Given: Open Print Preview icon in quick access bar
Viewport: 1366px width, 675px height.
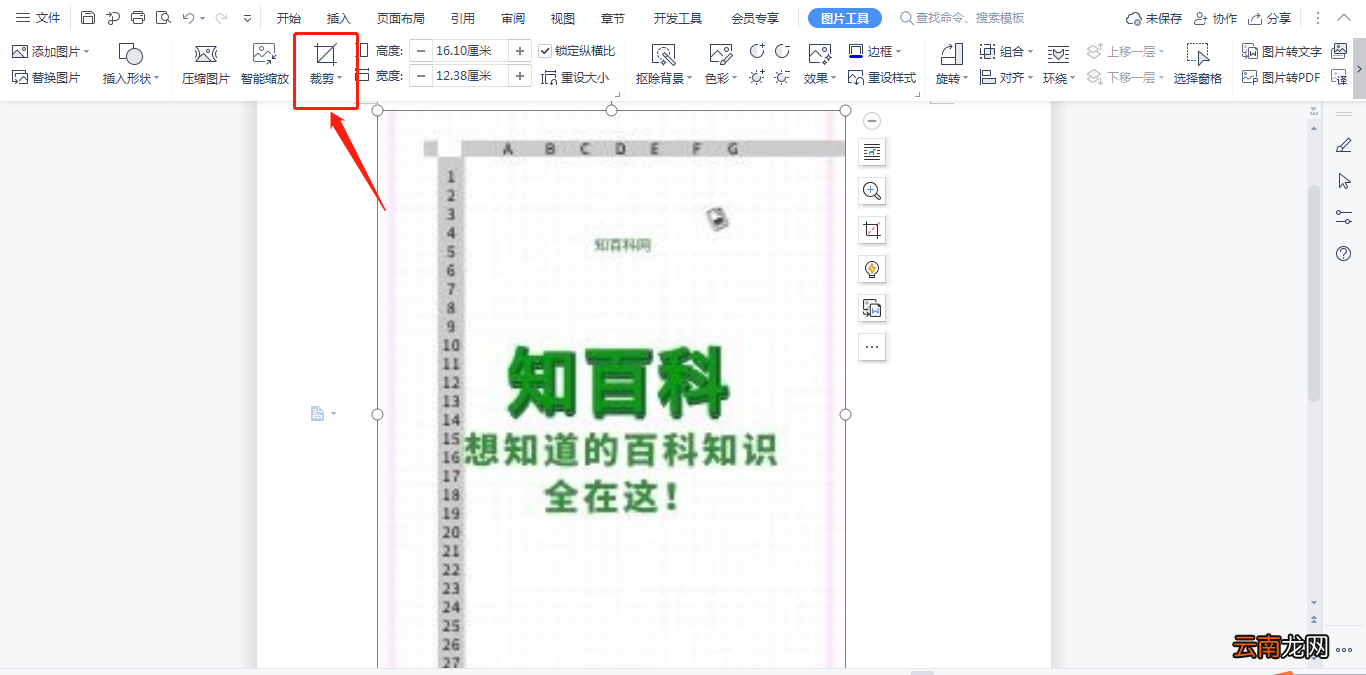Looking at the screenshot, I should 163,18.
